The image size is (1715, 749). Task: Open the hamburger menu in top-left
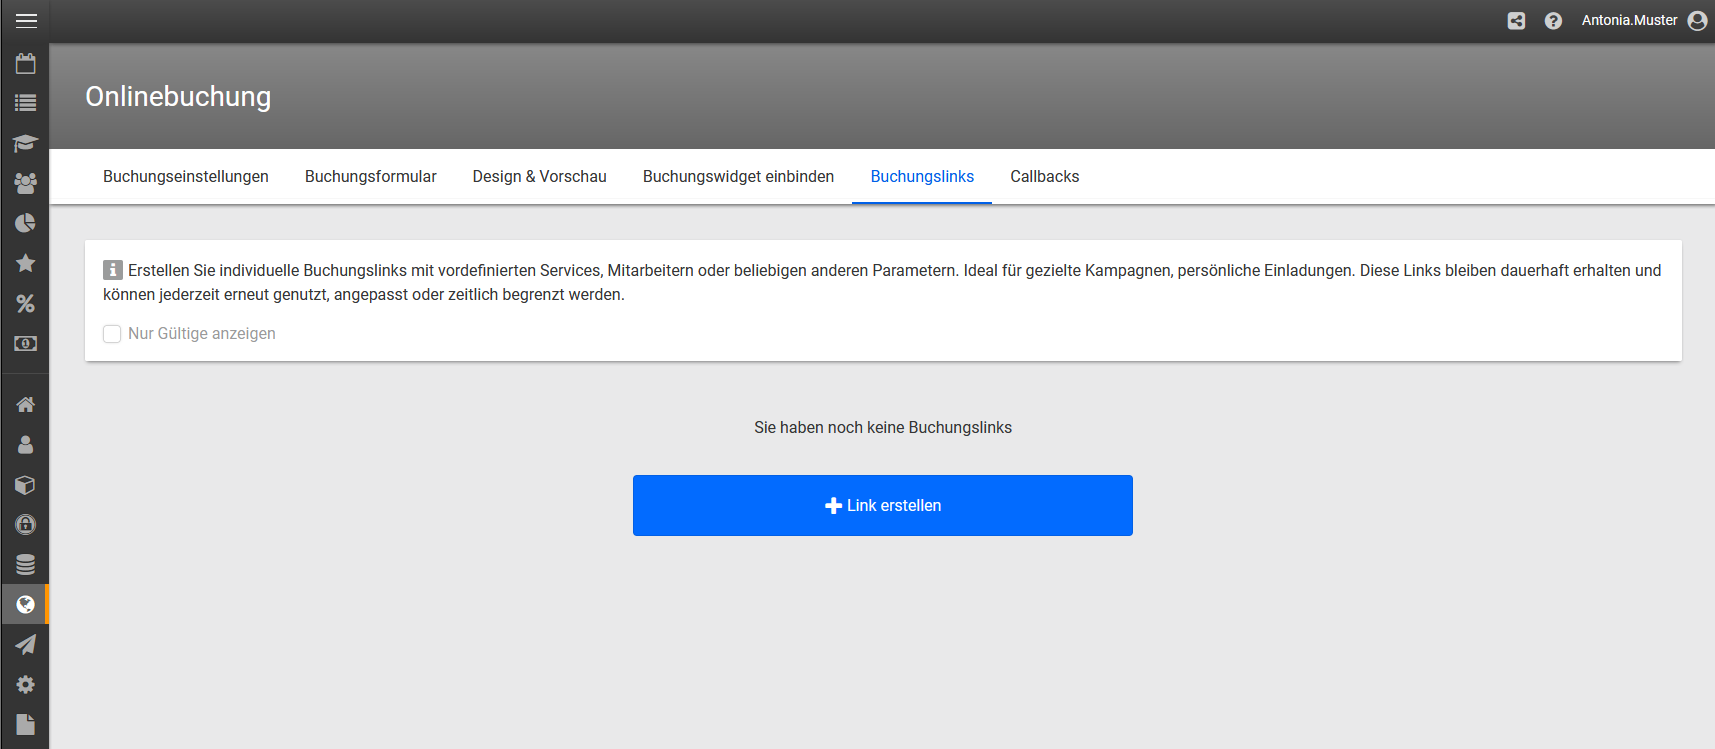[26, 21]
